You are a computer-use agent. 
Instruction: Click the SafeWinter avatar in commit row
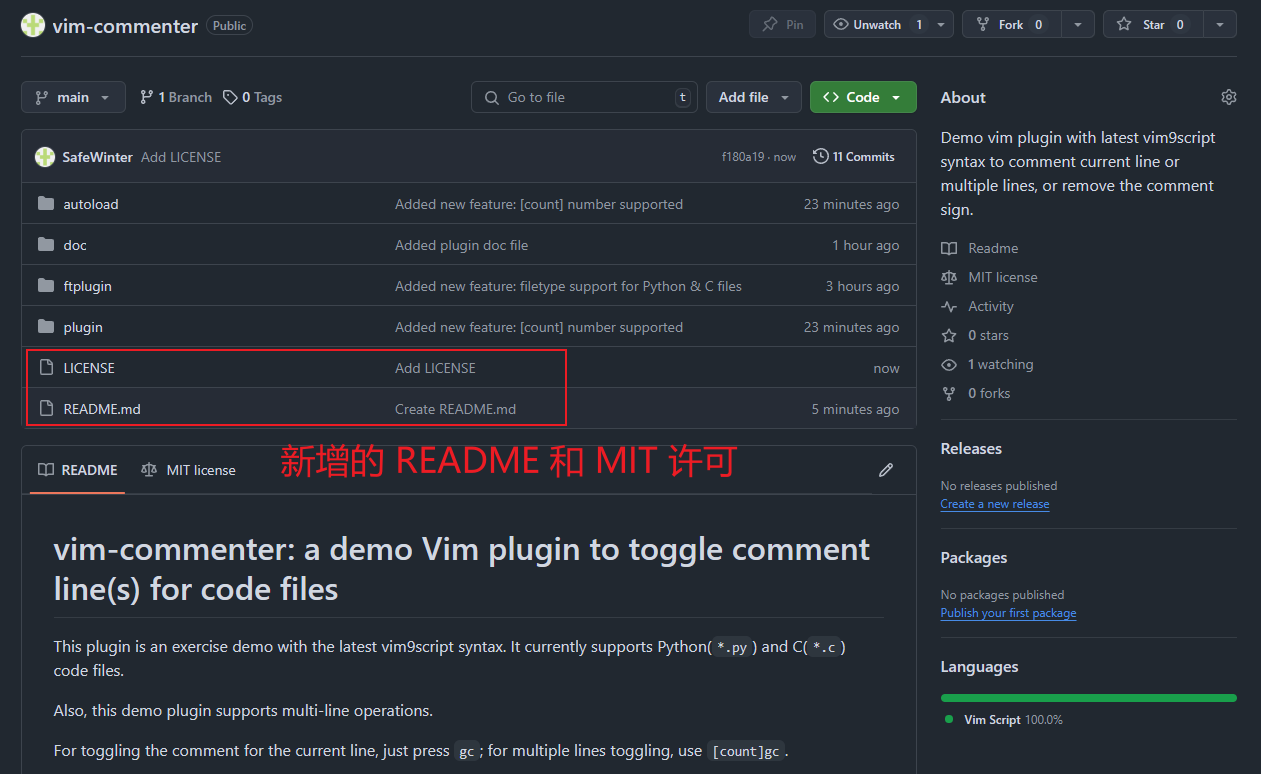coord(45,157)
